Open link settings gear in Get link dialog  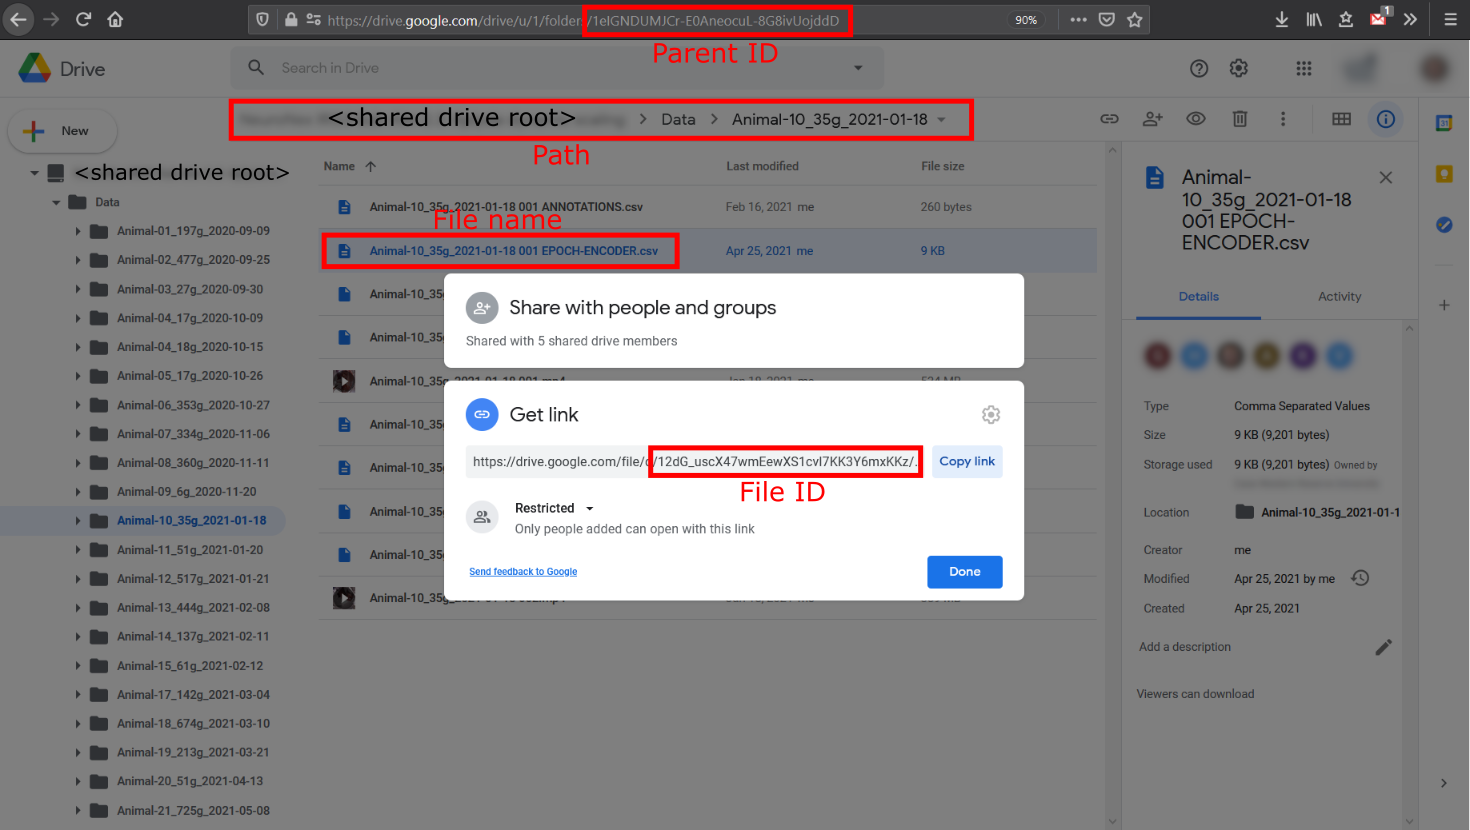click(991, 414)
